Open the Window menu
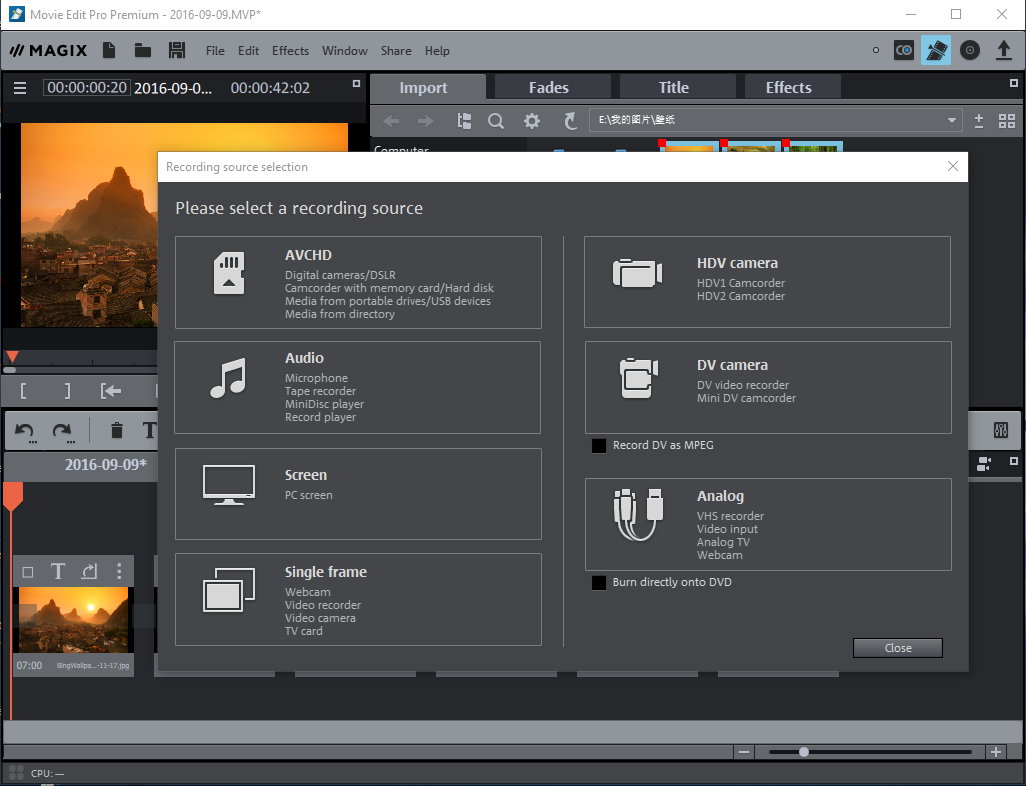 (344, 50)
